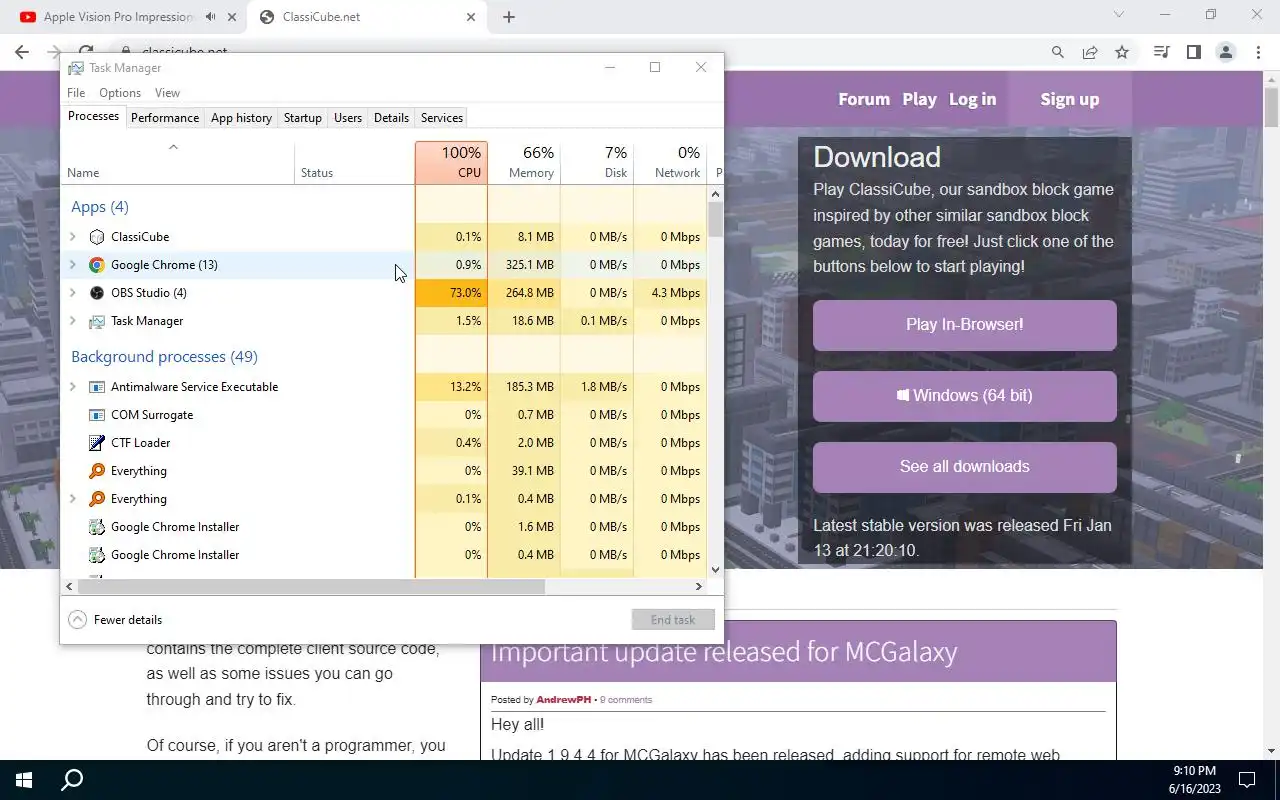1280x800 pixels.
Task: Open the Windows Start menu
Action: [24, 780]
